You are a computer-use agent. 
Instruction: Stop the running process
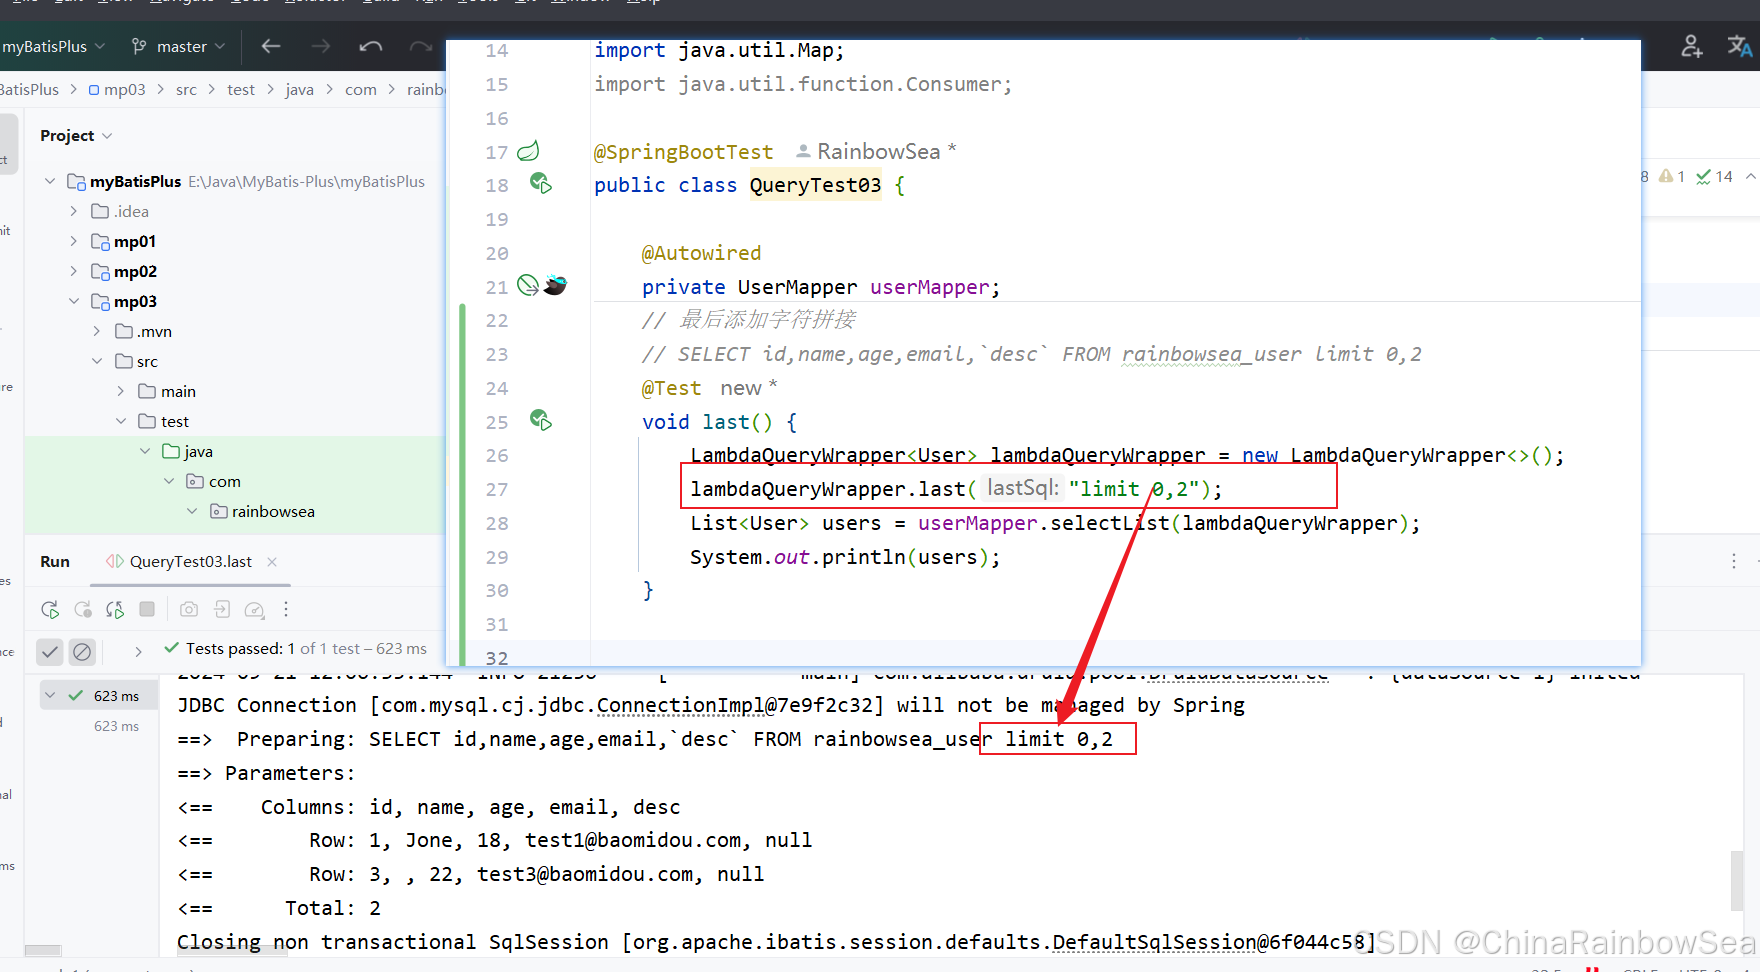(x=147, y=609)
